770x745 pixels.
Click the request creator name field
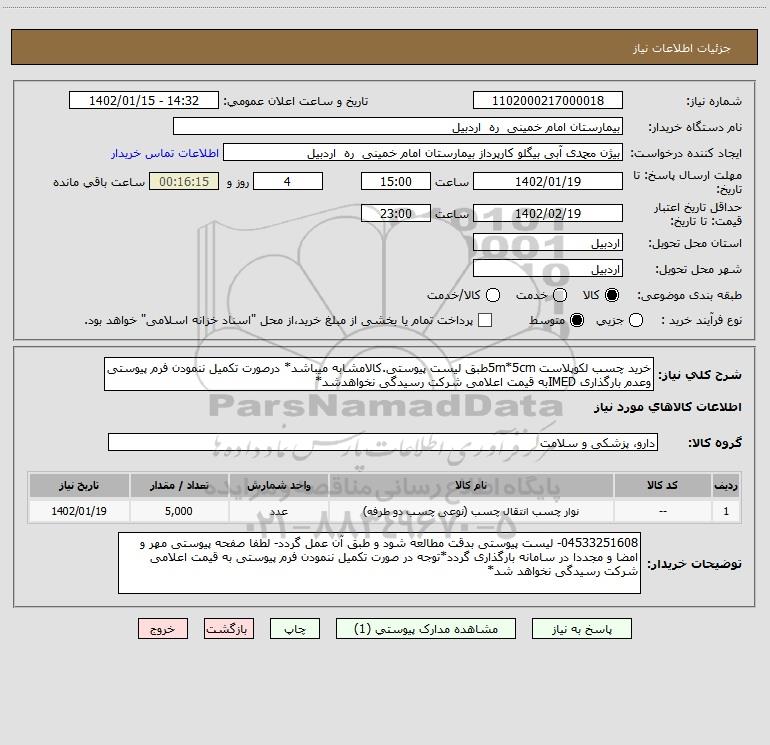click(423, 152)
